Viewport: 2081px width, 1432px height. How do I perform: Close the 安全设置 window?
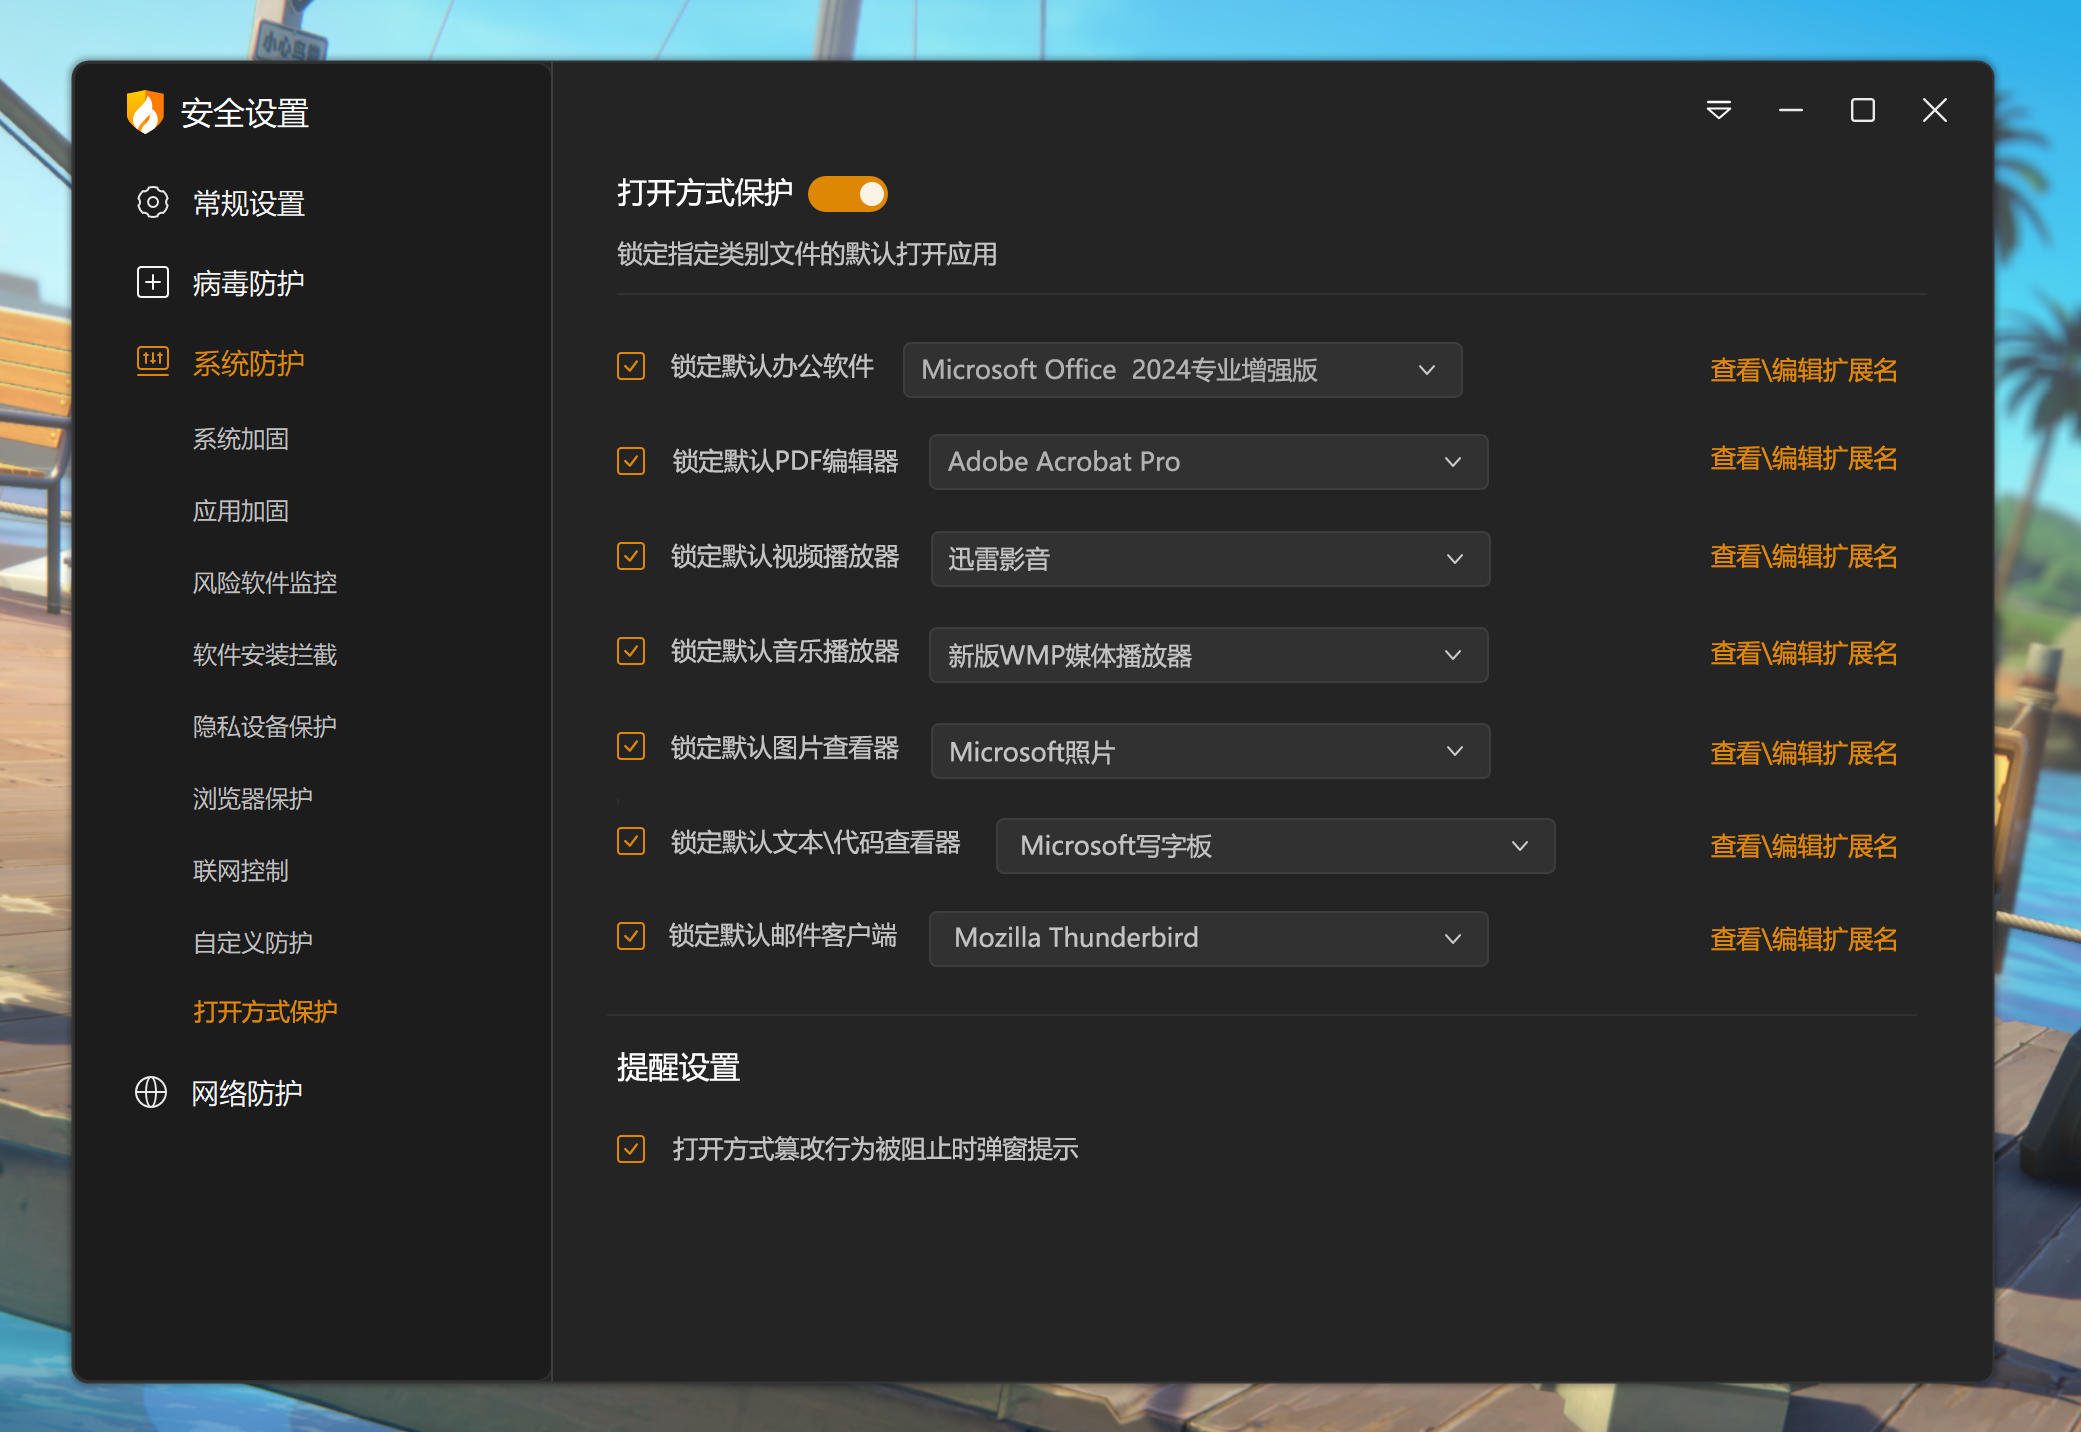(1935, 110)
